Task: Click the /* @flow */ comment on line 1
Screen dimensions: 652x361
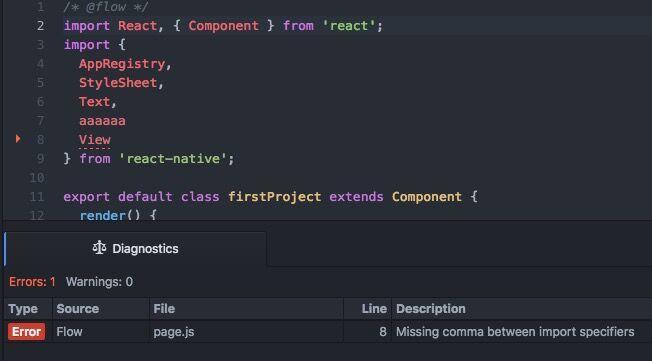Action: pos(106,7)
